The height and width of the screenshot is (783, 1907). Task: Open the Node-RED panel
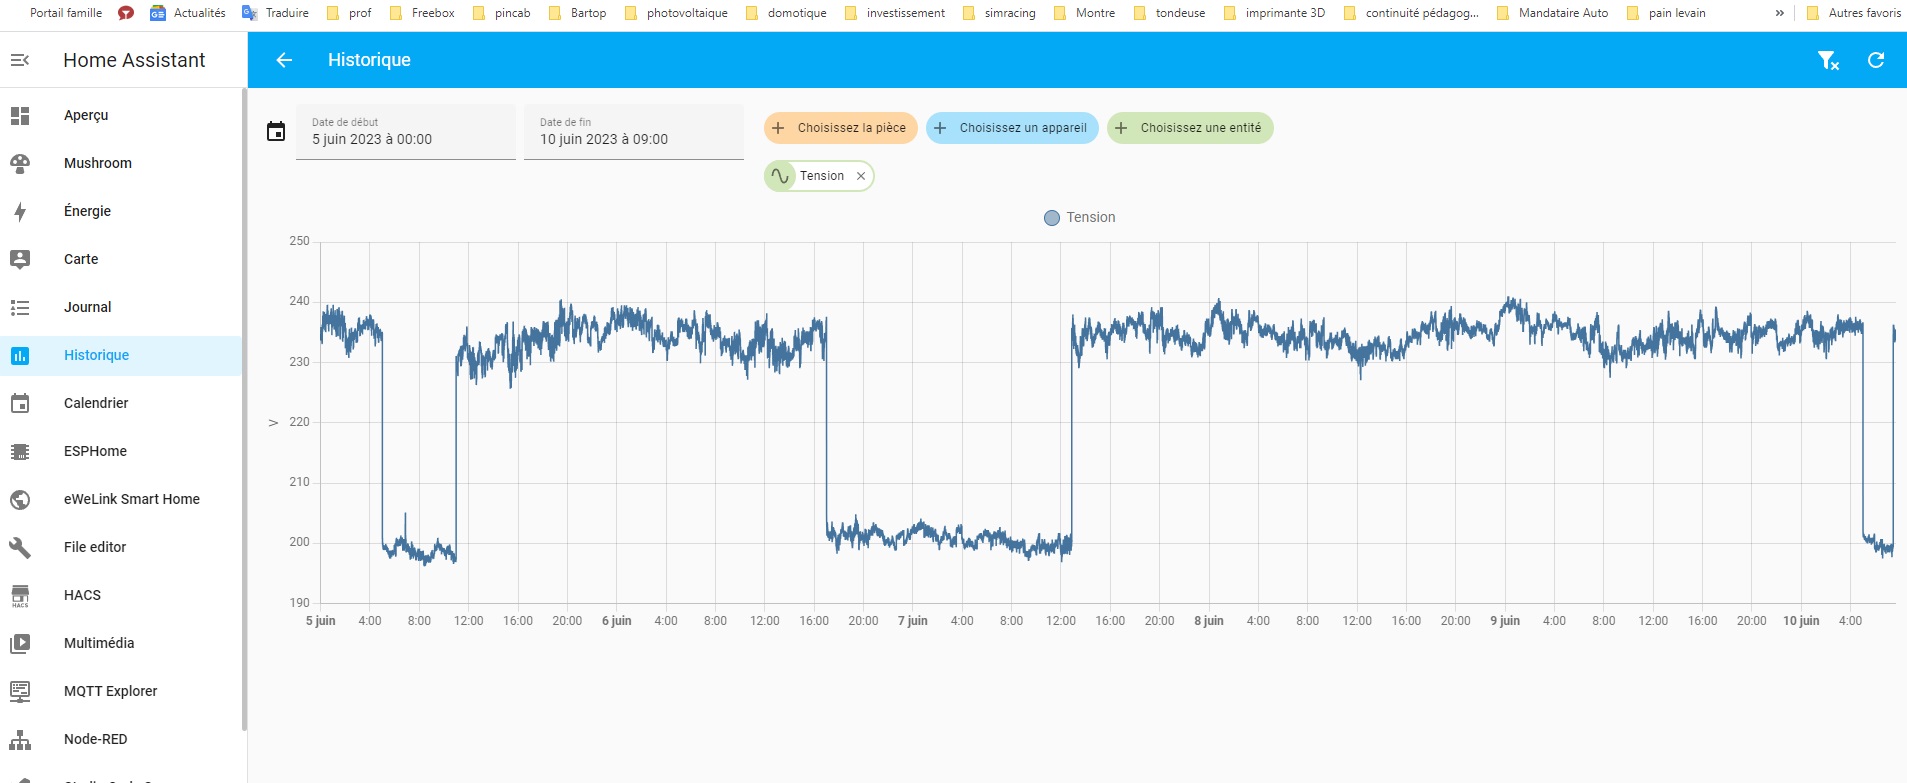click(95, 739)
